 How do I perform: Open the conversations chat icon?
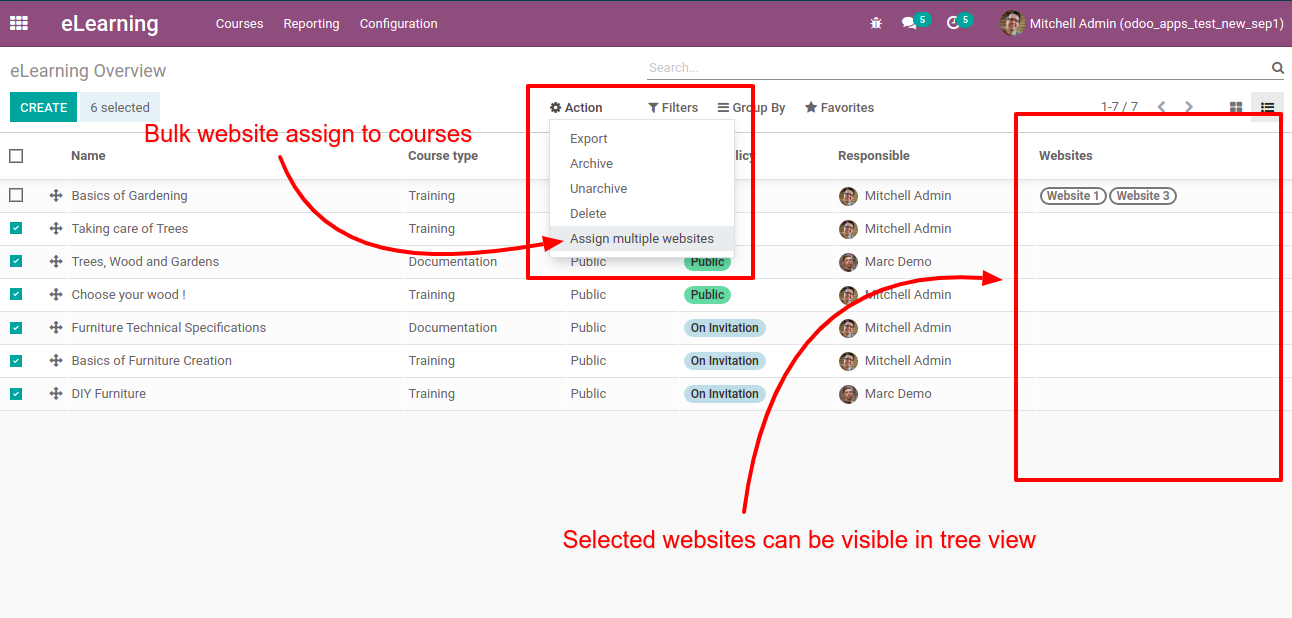click(x=909, y=23)
